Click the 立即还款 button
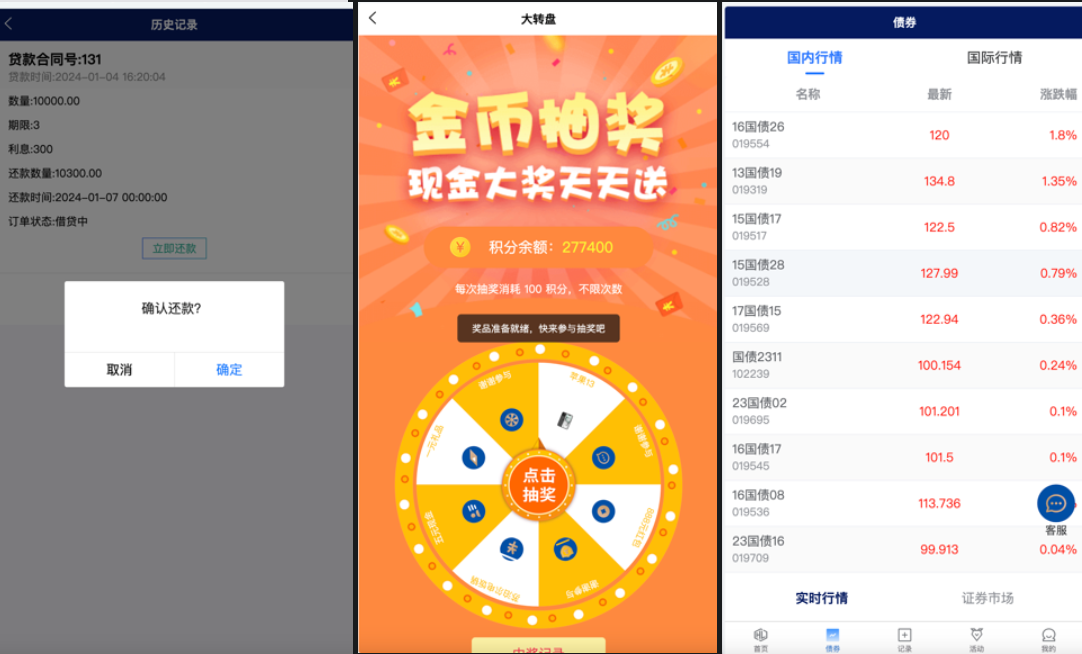The image size is (1082, 654). point(175,248)
